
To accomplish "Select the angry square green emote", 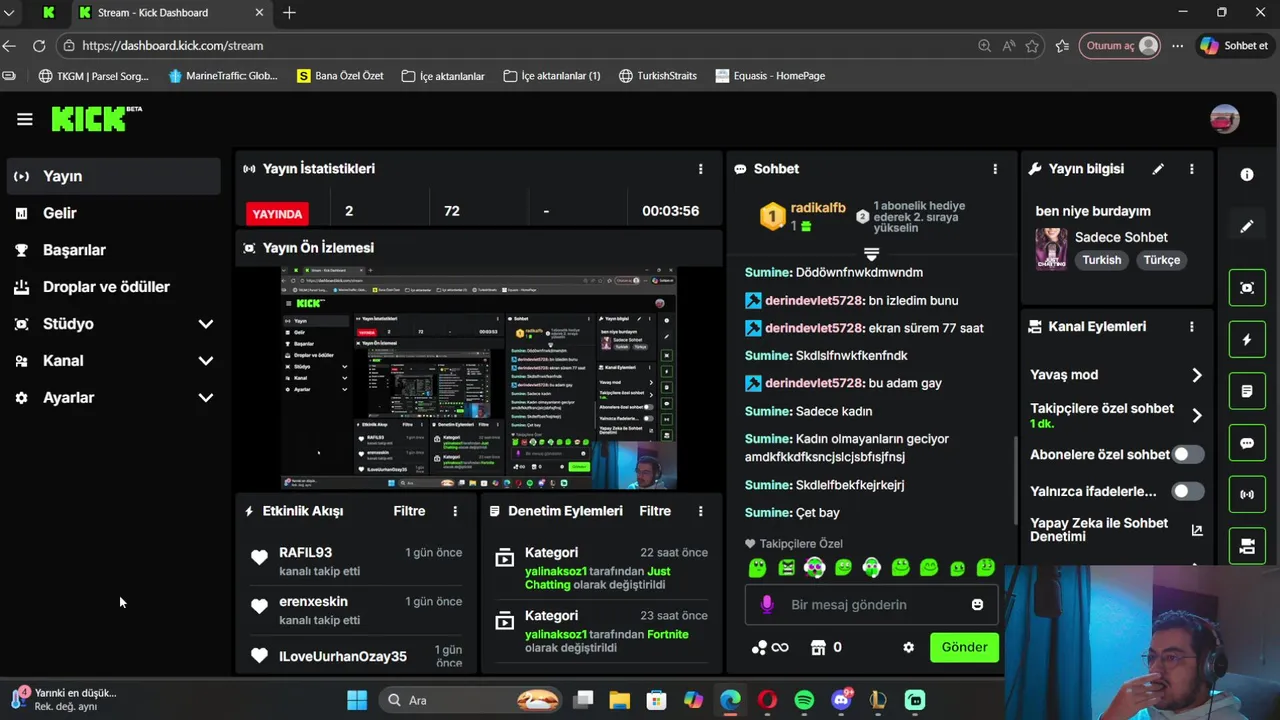I will click(x=786, y=568).
